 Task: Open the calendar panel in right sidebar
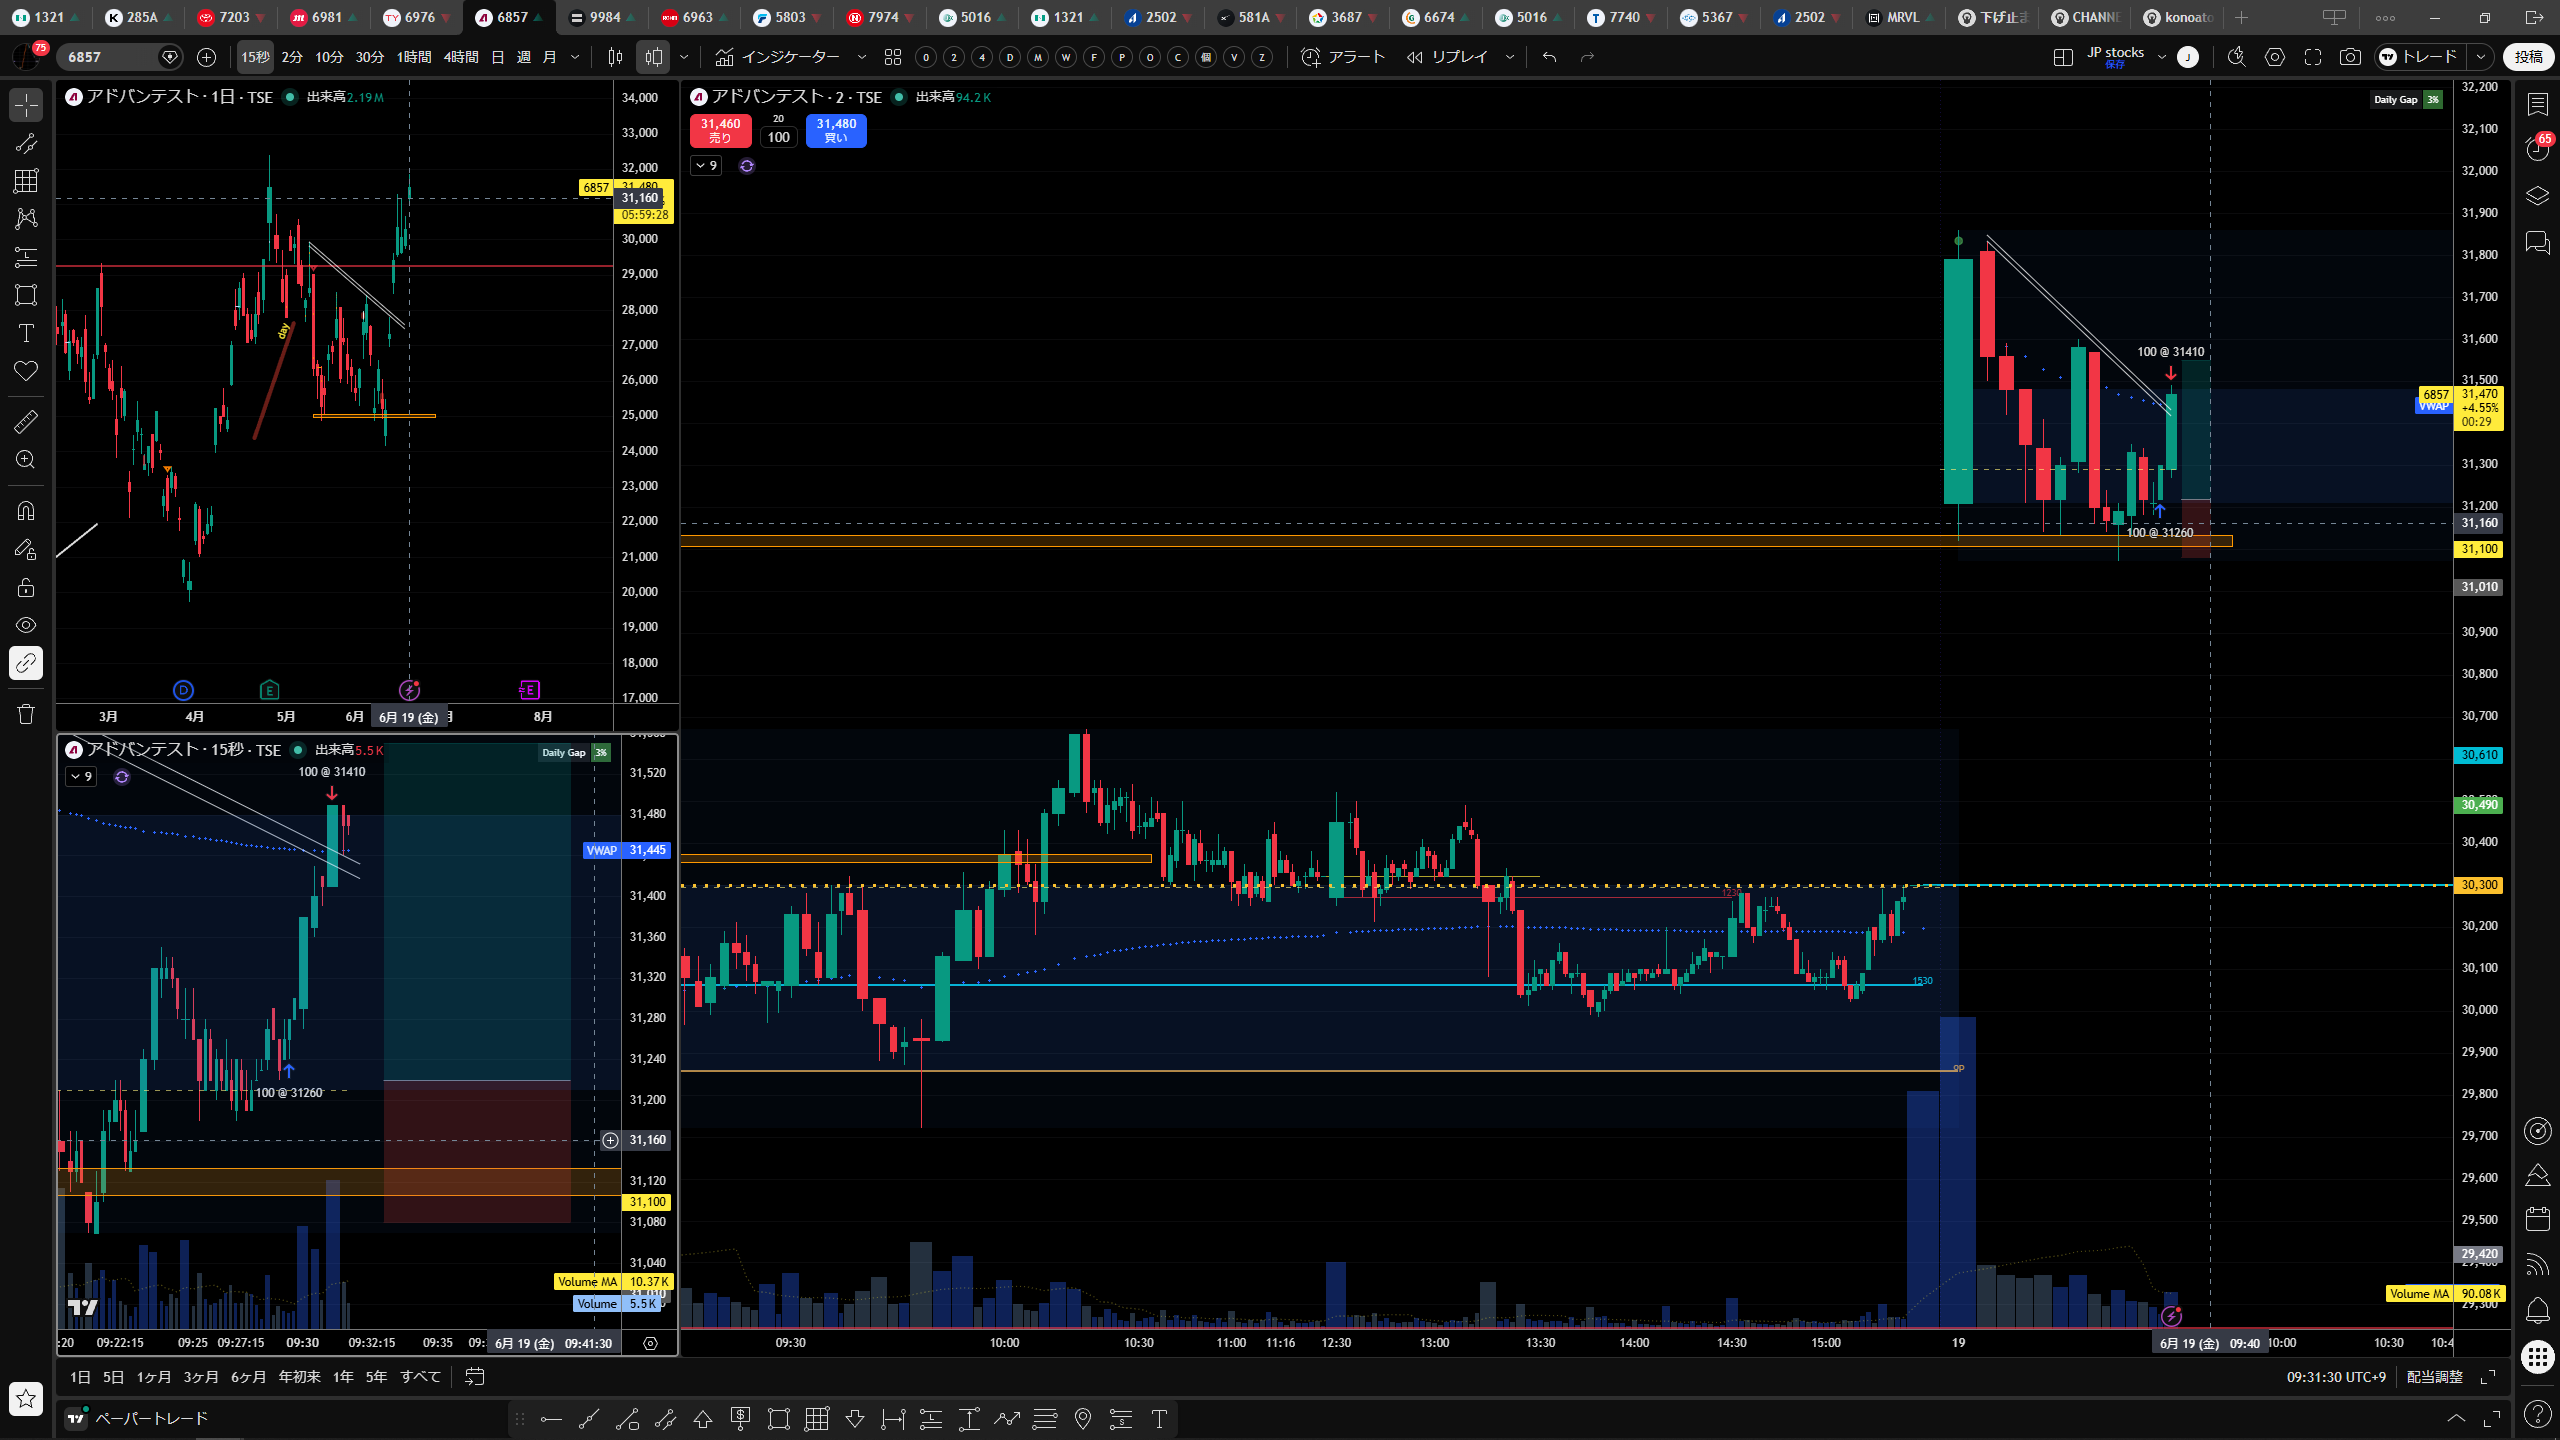pyautogui.click(x=2538, y=1219)
